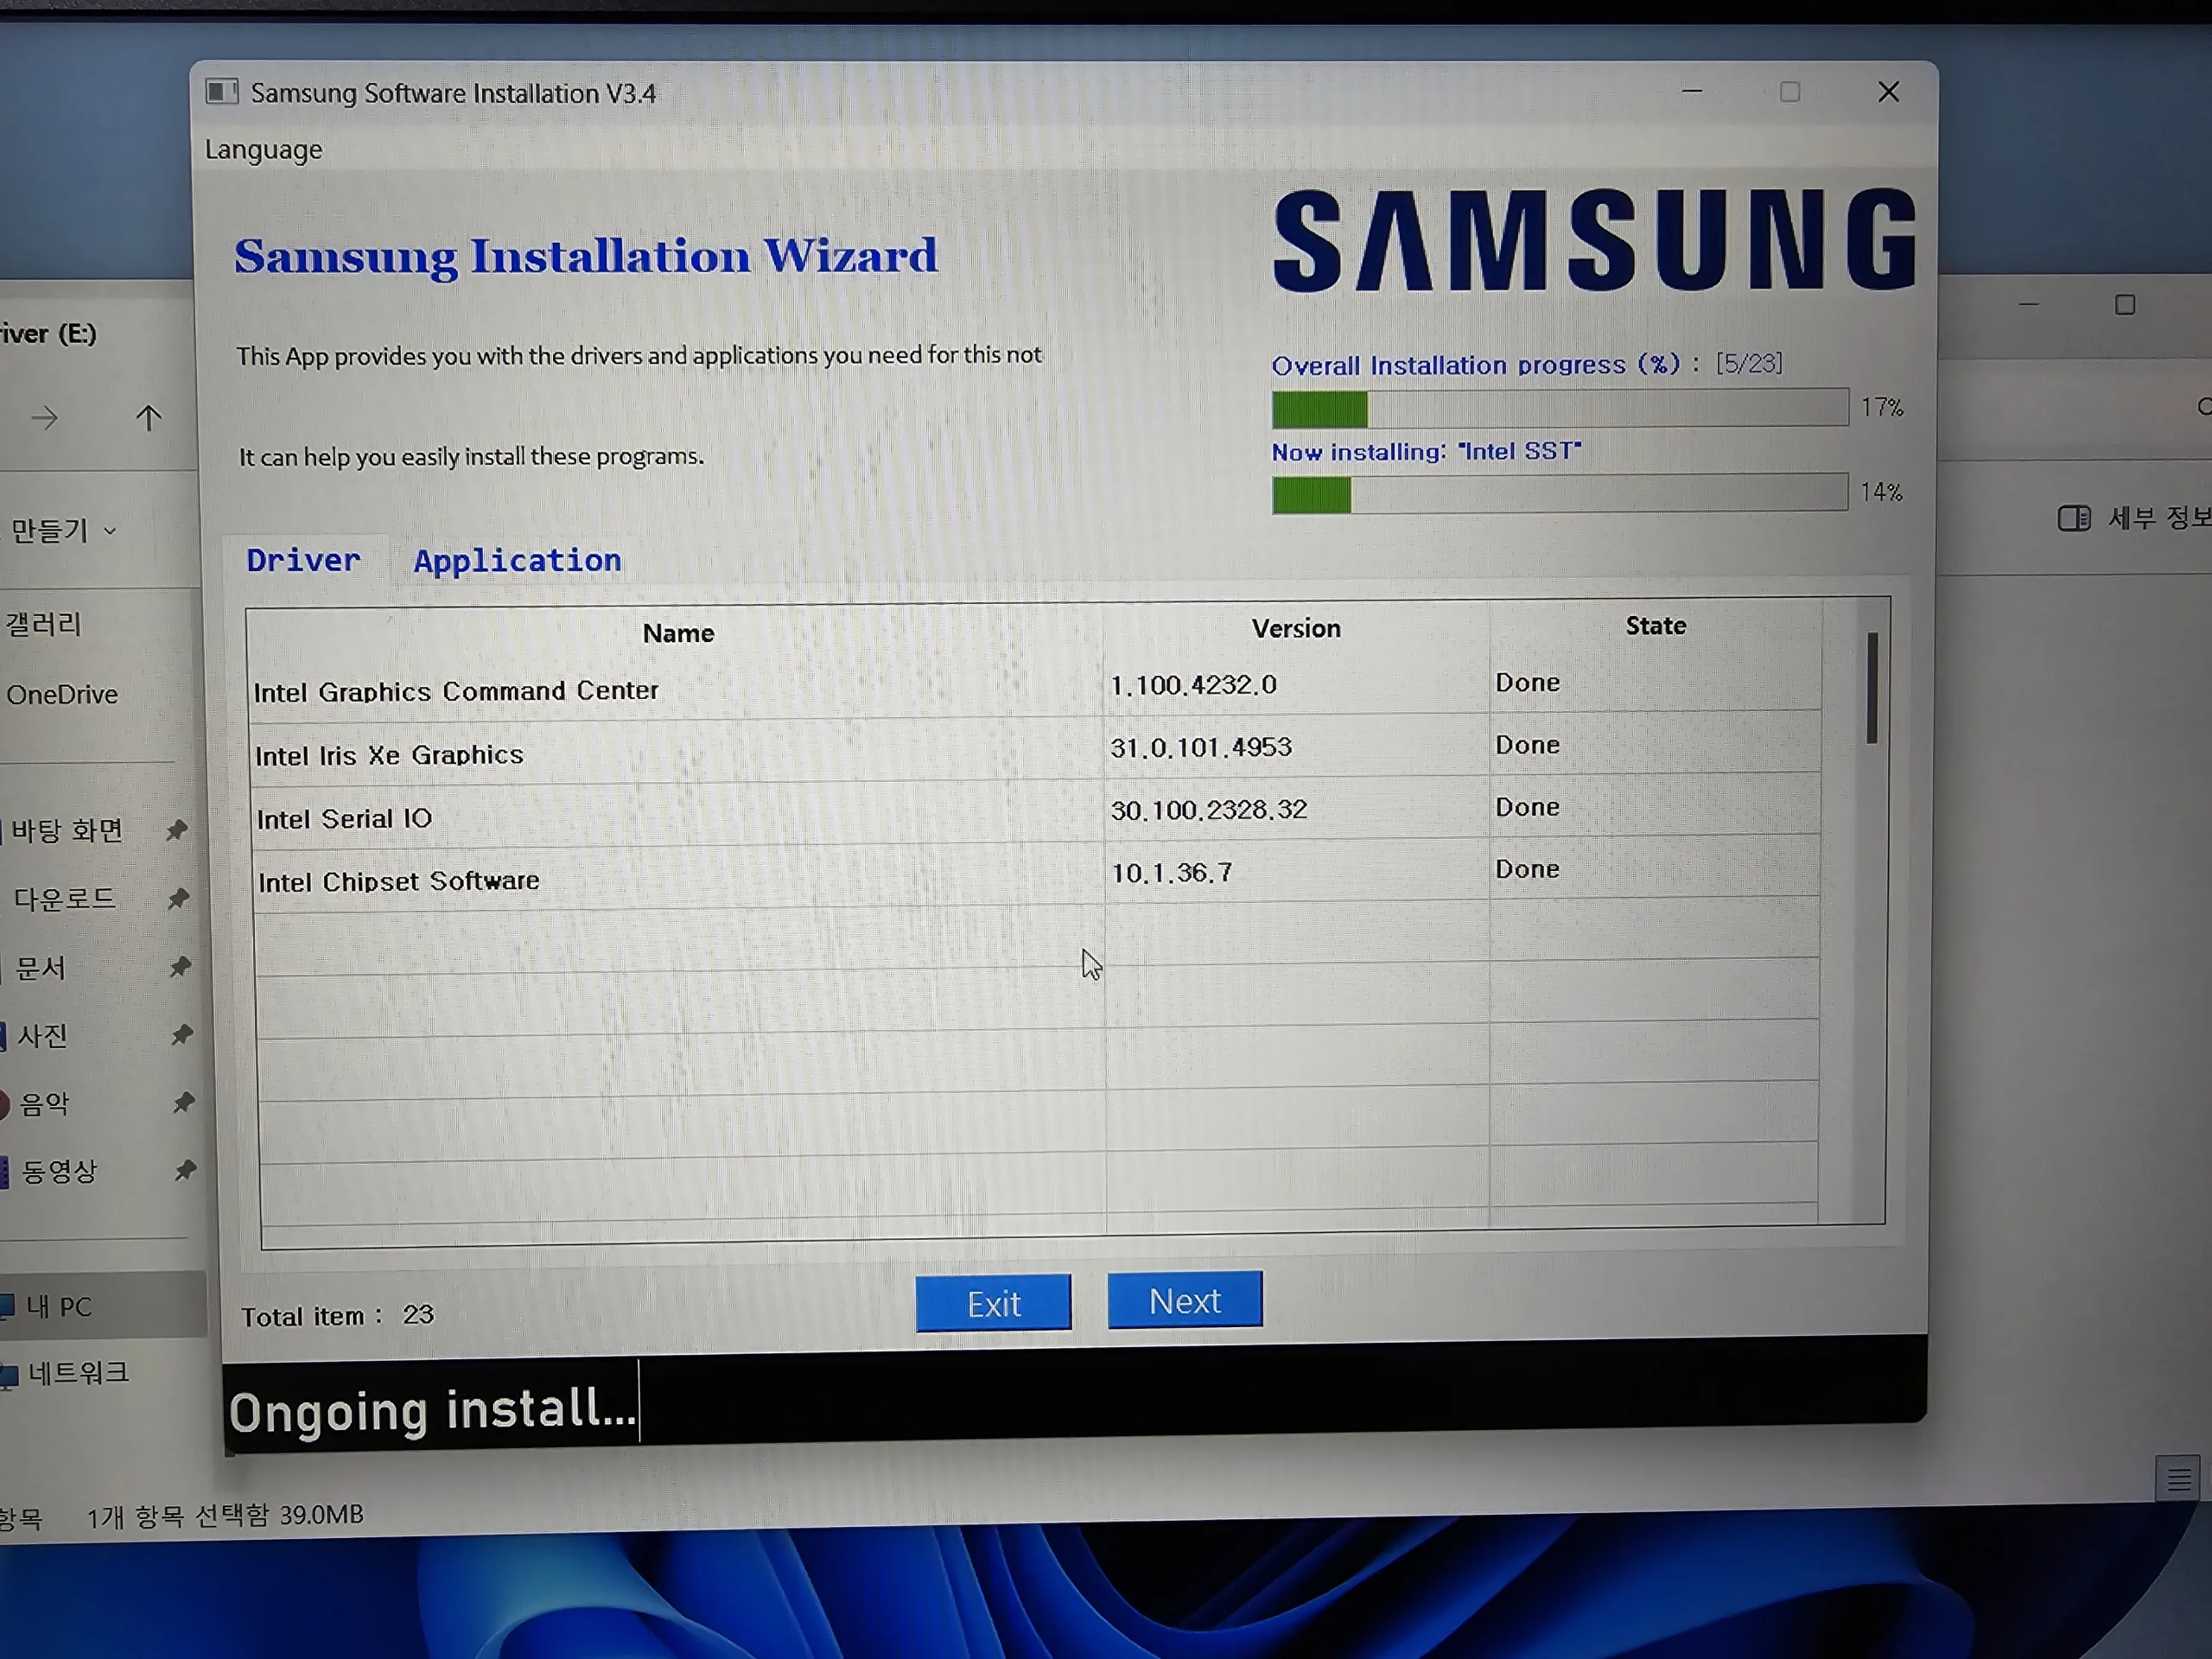Click the Next button
Screen dimensions: 2212x1659
click(1184, 1300)
